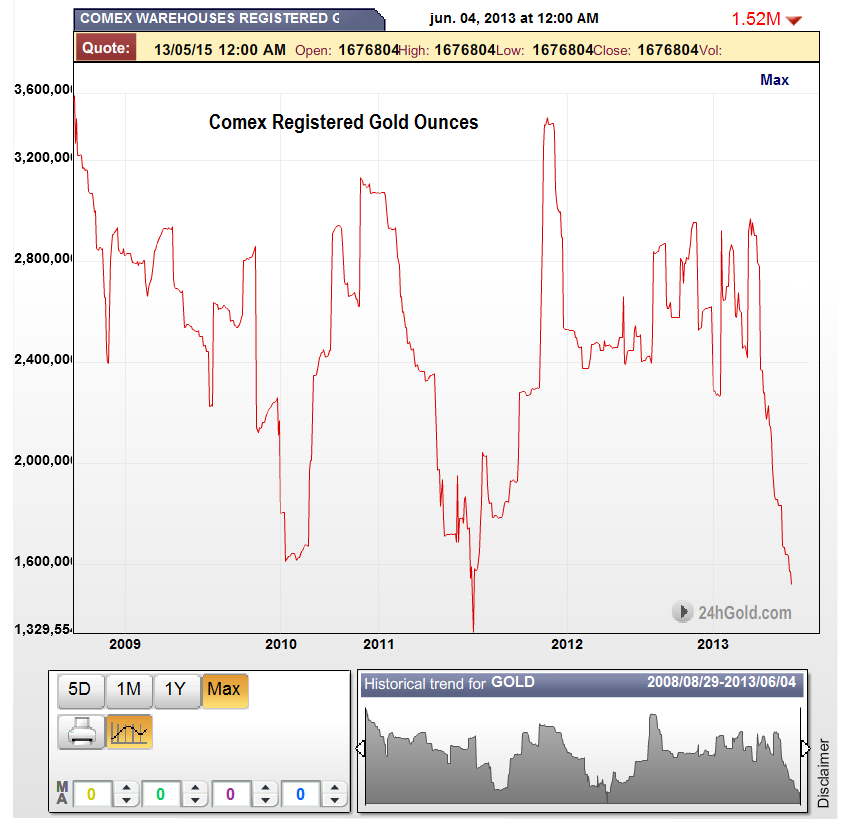Click the Historical trend for GOLD mini chart
The image size is (842, 822).
coord(583,756)
